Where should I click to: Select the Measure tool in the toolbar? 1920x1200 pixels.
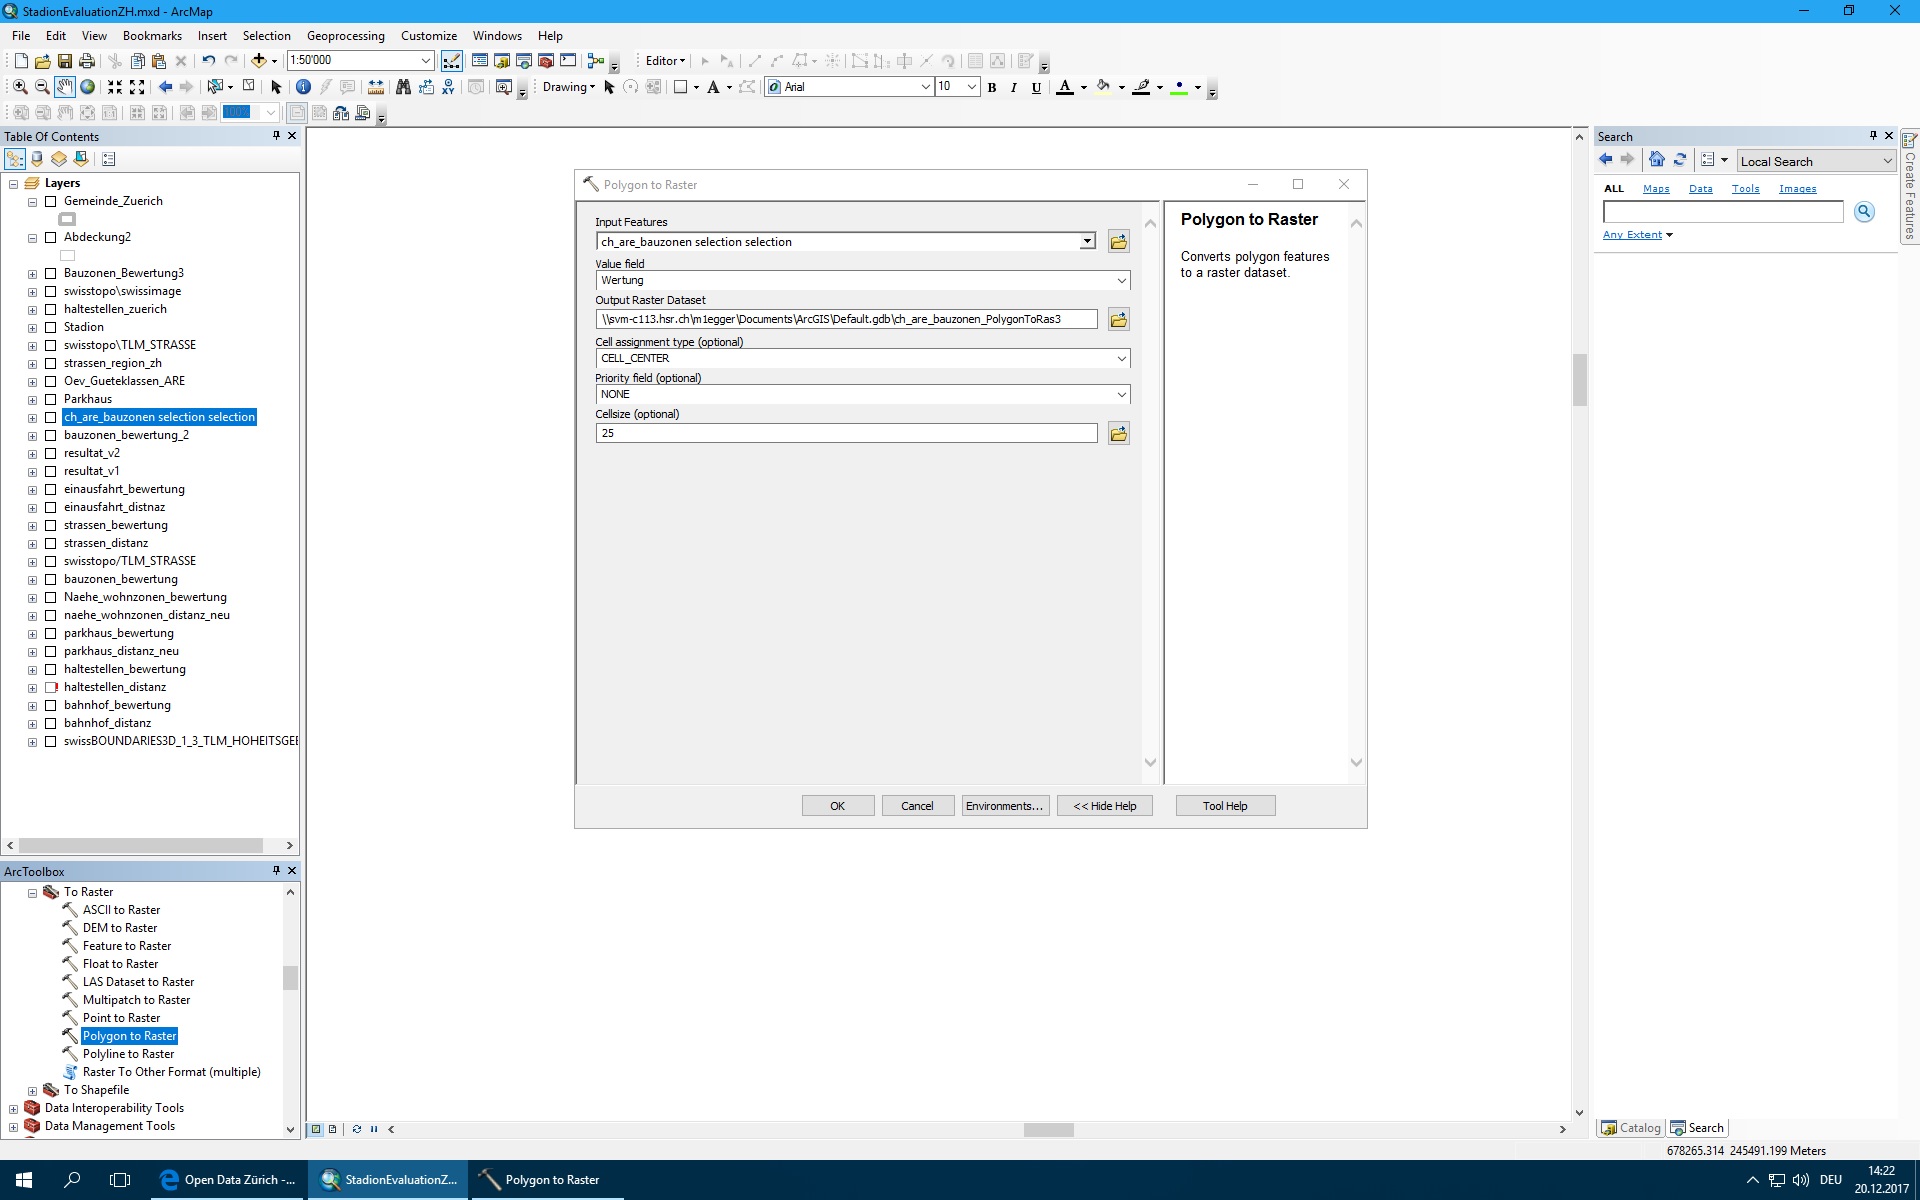(376, 87)
